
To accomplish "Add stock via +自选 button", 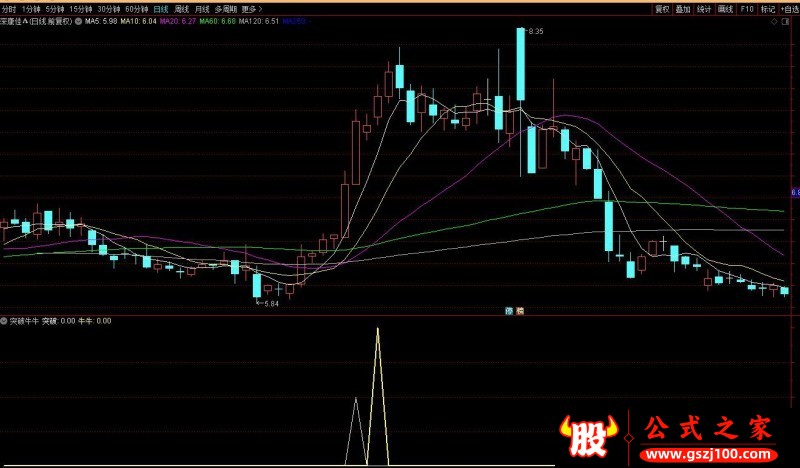I will click(789, 9).
